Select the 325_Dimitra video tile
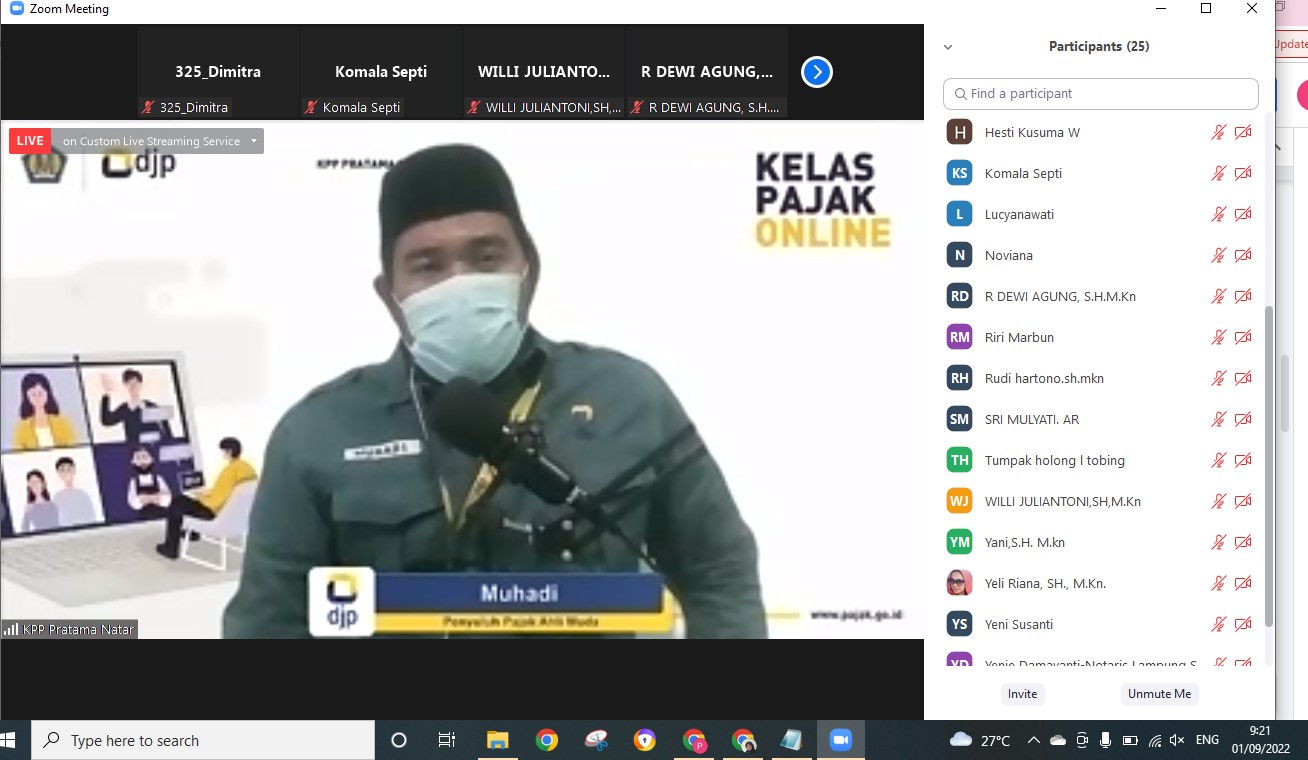This screenshot has height=760, width=1308. click(x=218, y=73)
